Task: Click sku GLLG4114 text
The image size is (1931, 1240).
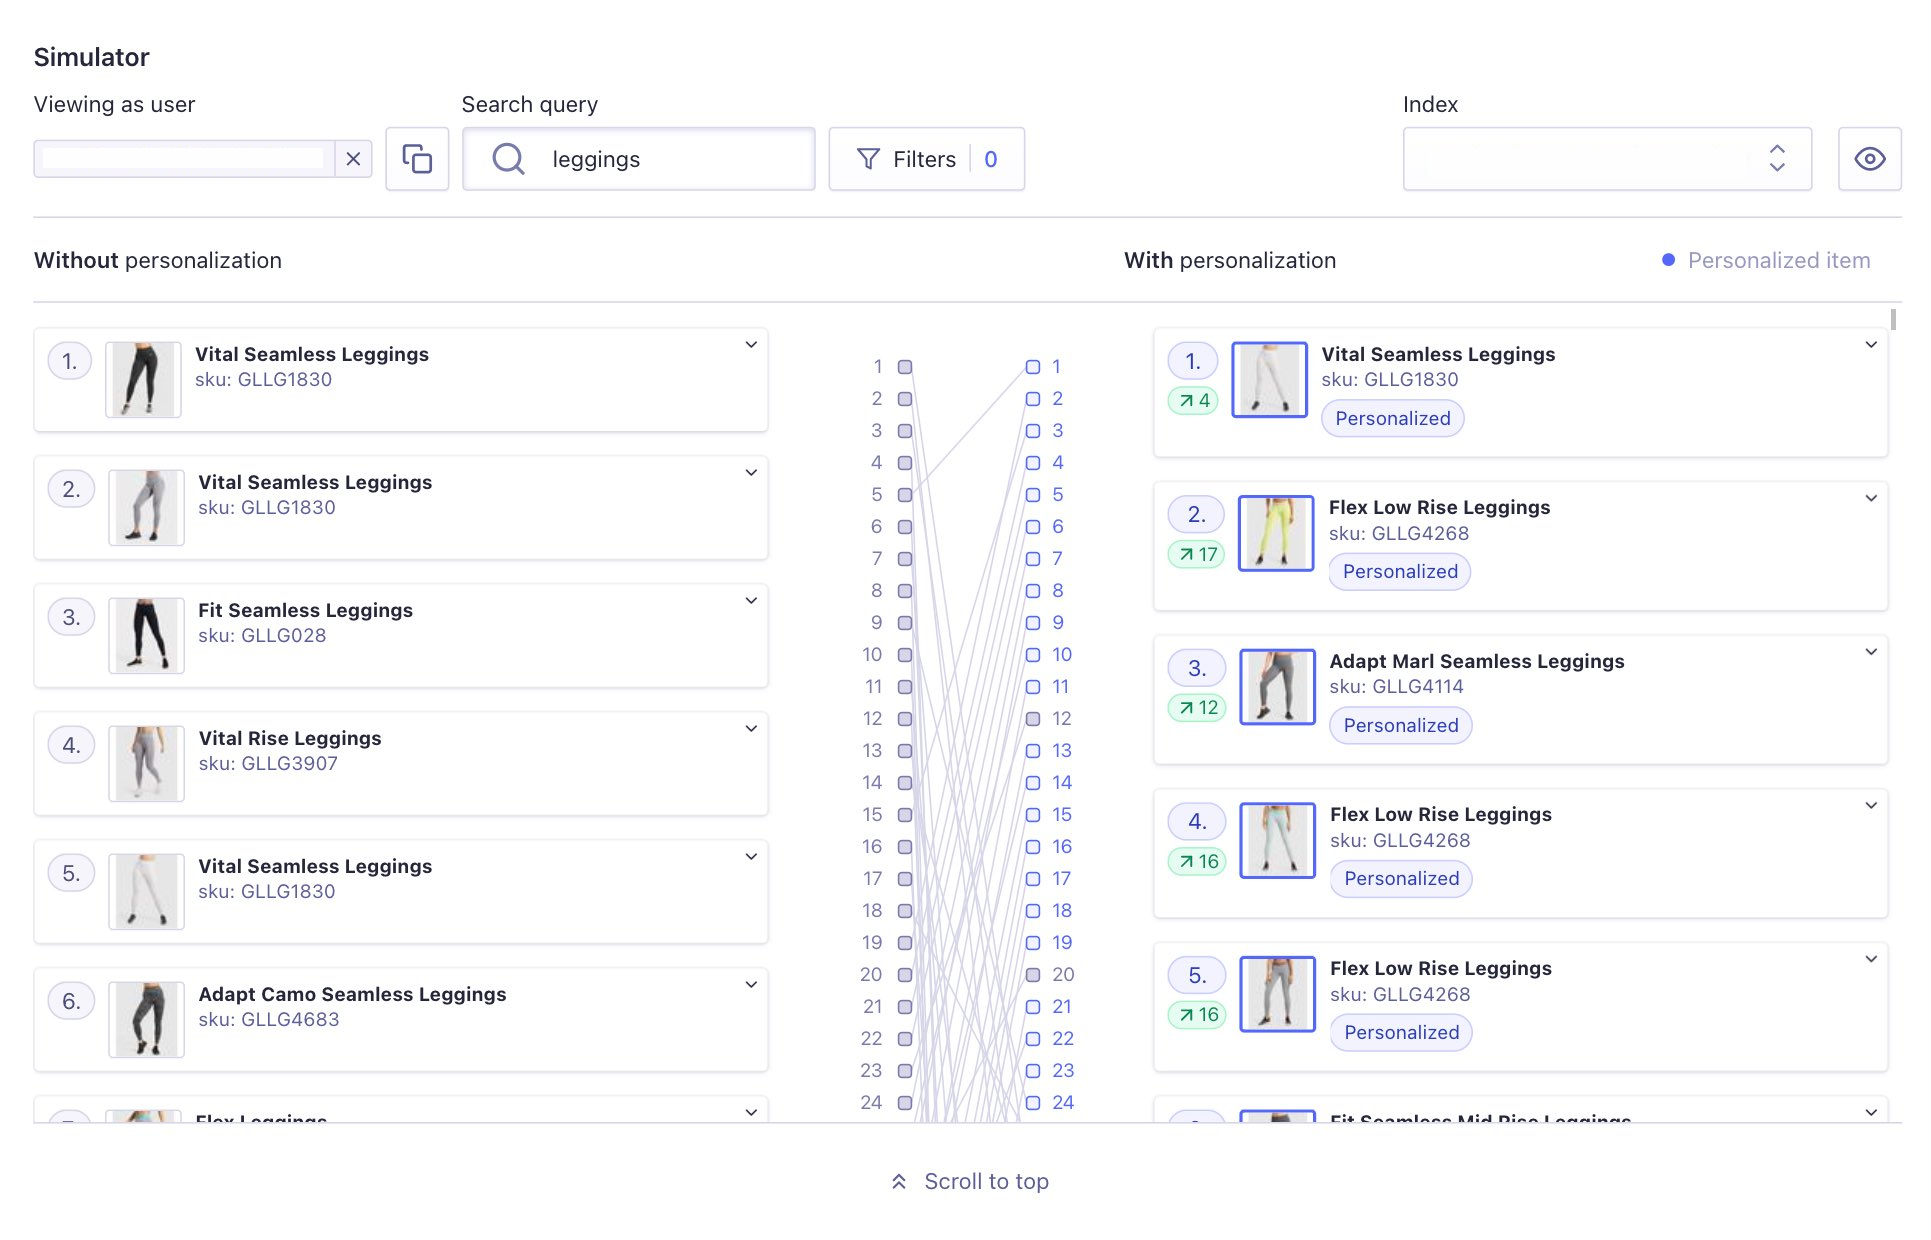Action: [x=1396, y=687]
